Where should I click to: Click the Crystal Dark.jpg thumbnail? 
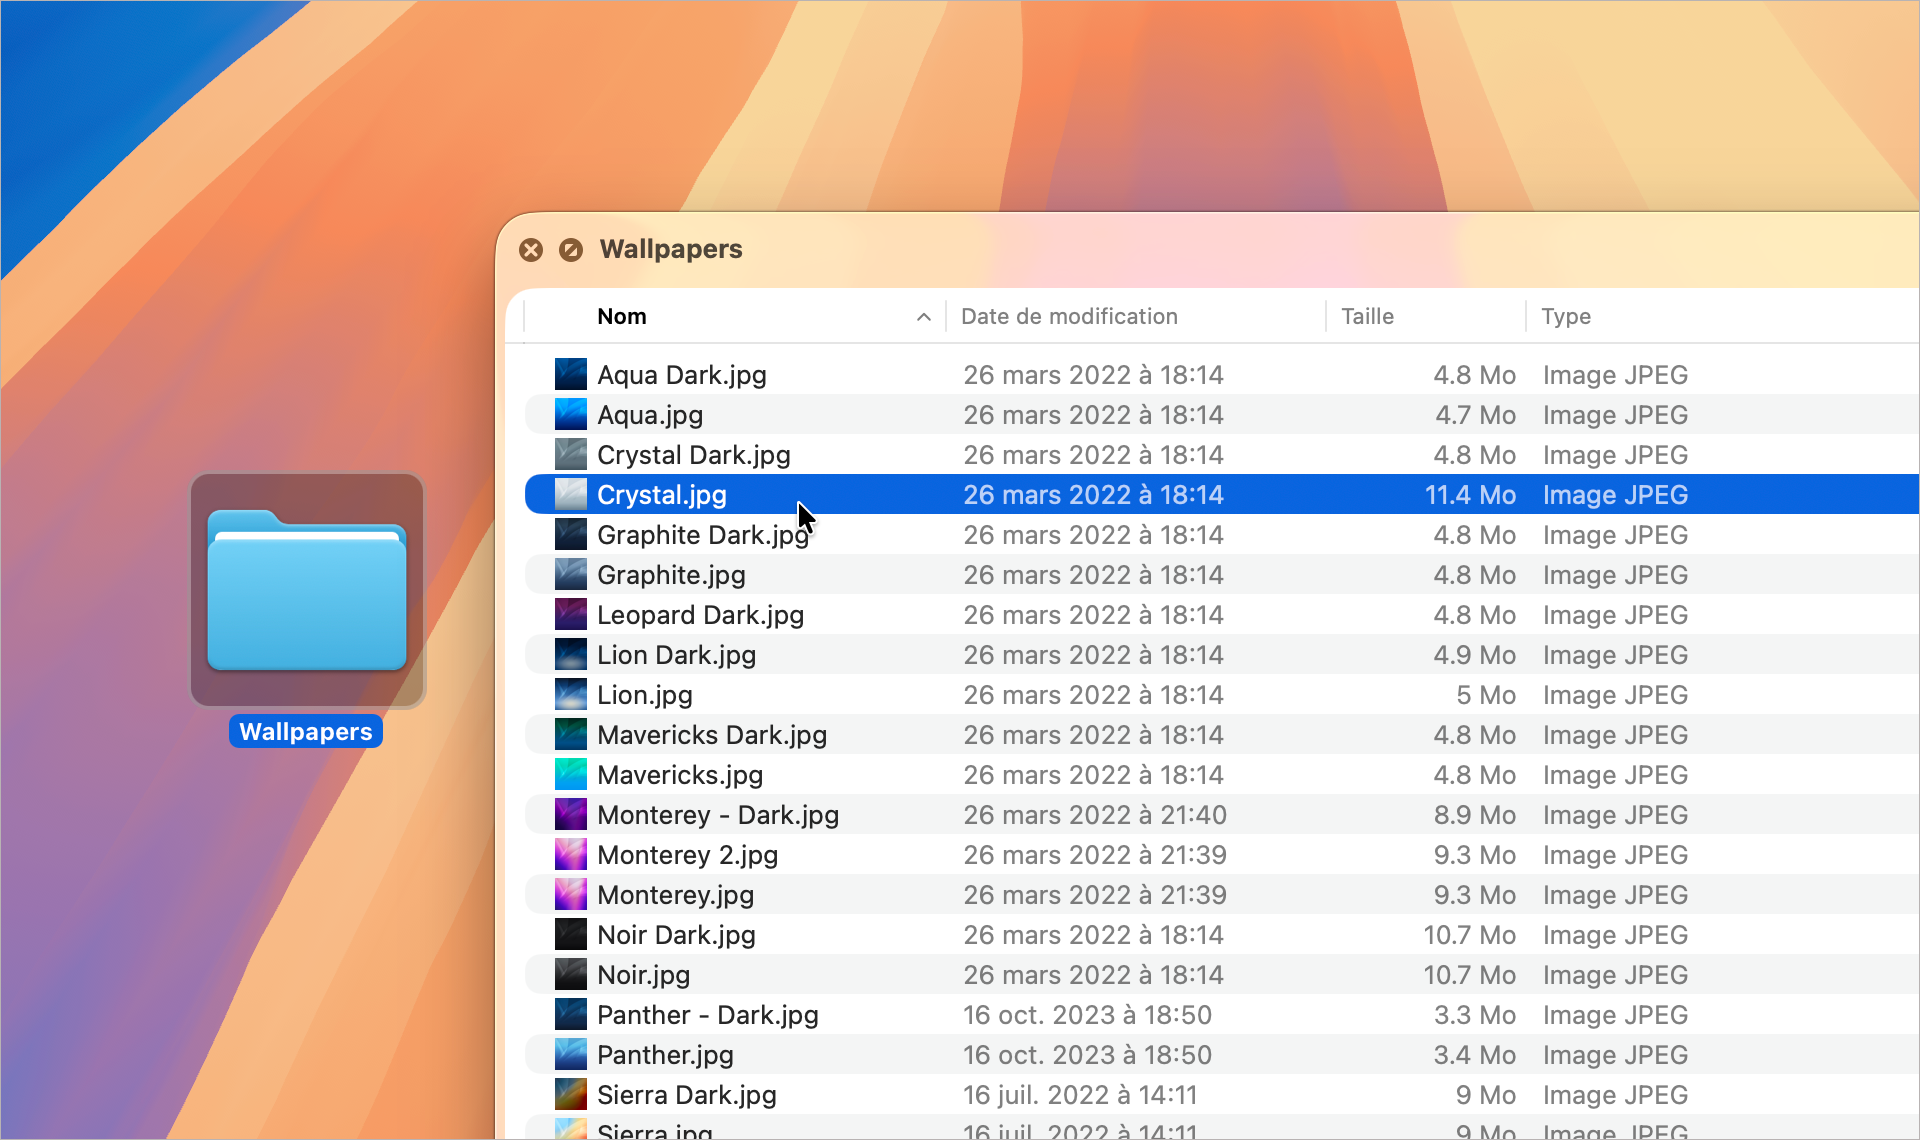point(571,455)
